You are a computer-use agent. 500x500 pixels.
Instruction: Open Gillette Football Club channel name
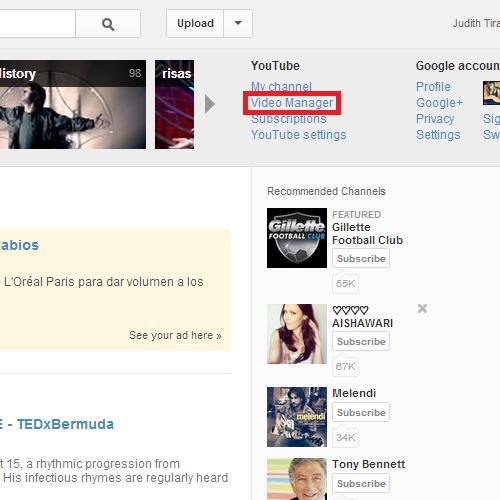(367, 234)
